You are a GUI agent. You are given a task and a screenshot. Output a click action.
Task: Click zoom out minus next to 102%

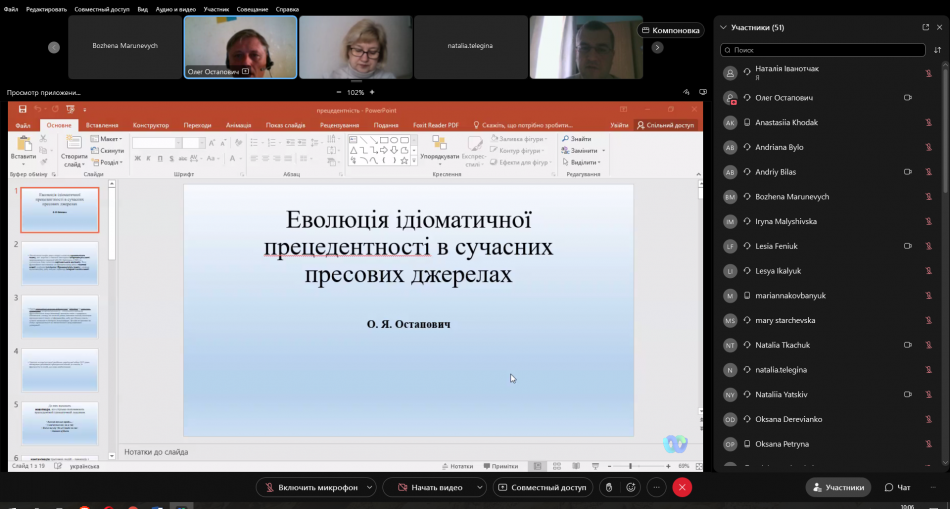(338, 92)
